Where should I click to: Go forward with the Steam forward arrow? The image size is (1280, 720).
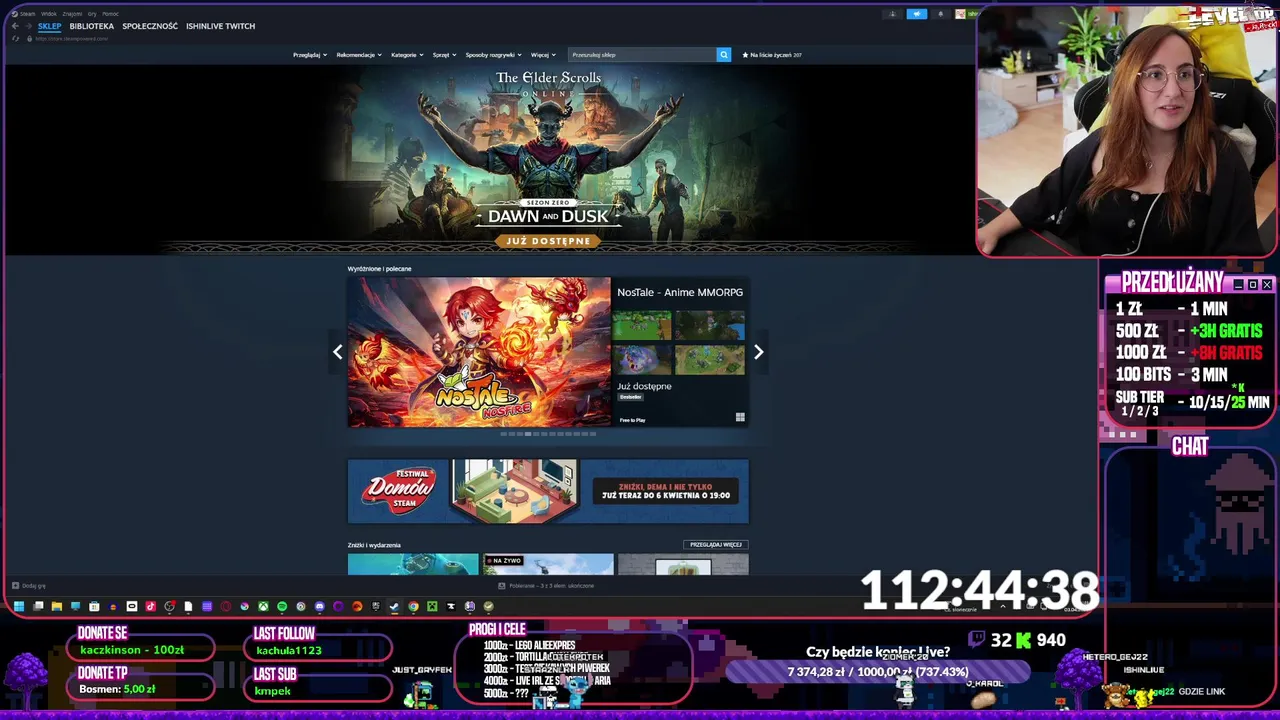coord(28,26)
